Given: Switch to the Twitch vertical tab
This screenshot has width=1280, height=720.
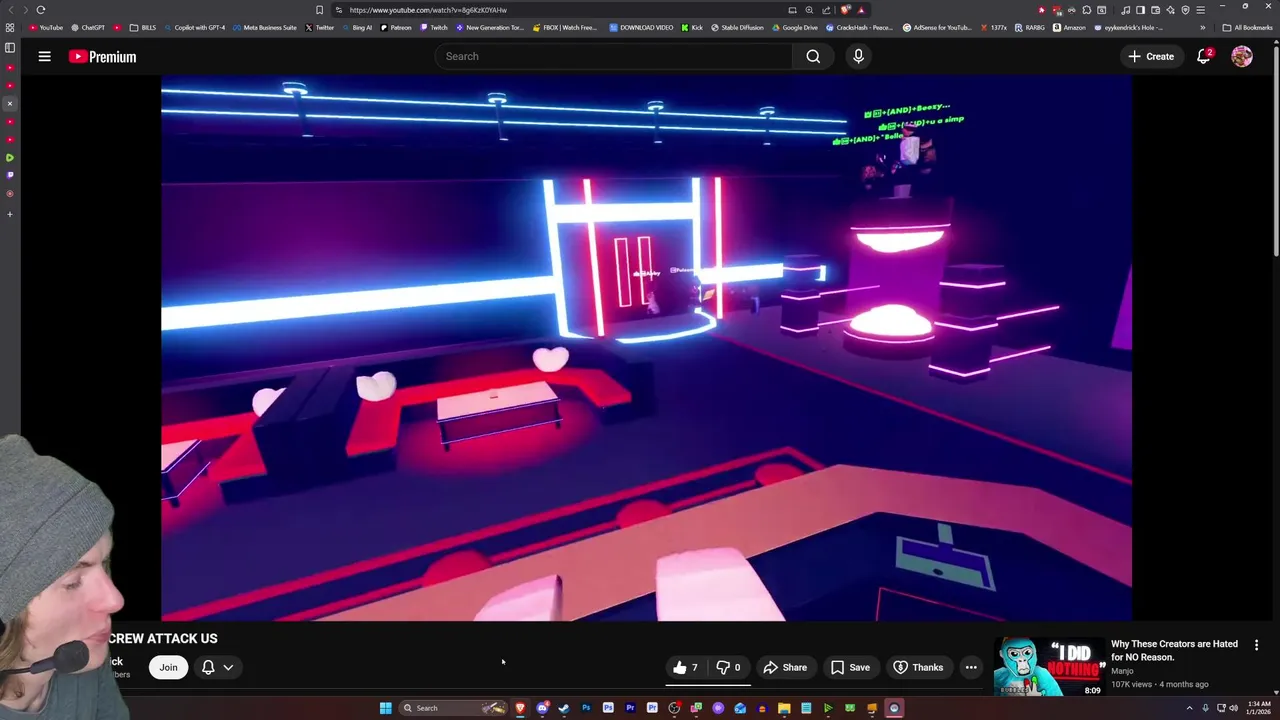Looking at the screenshot, I should click(10, 175).
